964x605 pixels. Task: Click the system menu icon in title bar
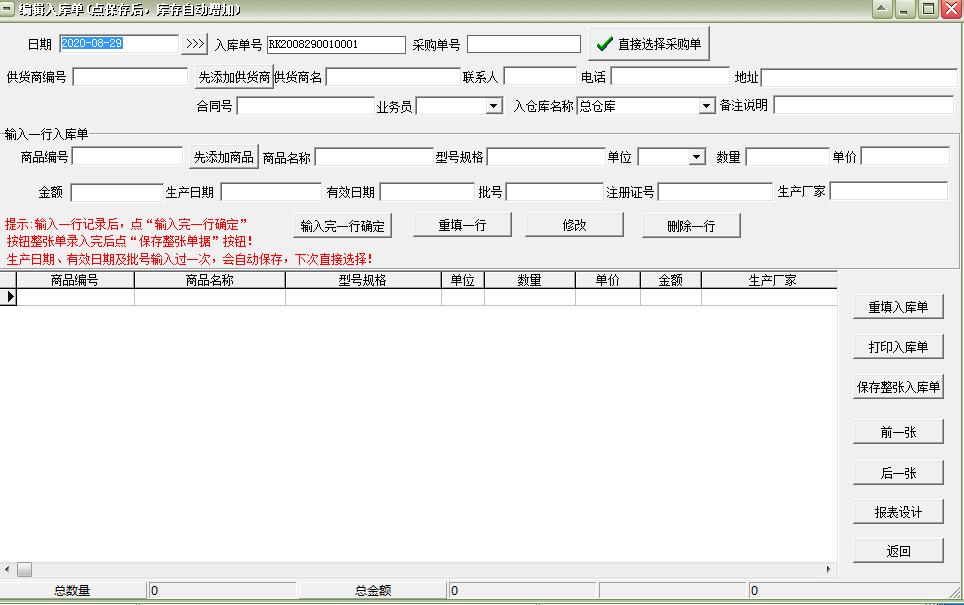click(7, 9)
